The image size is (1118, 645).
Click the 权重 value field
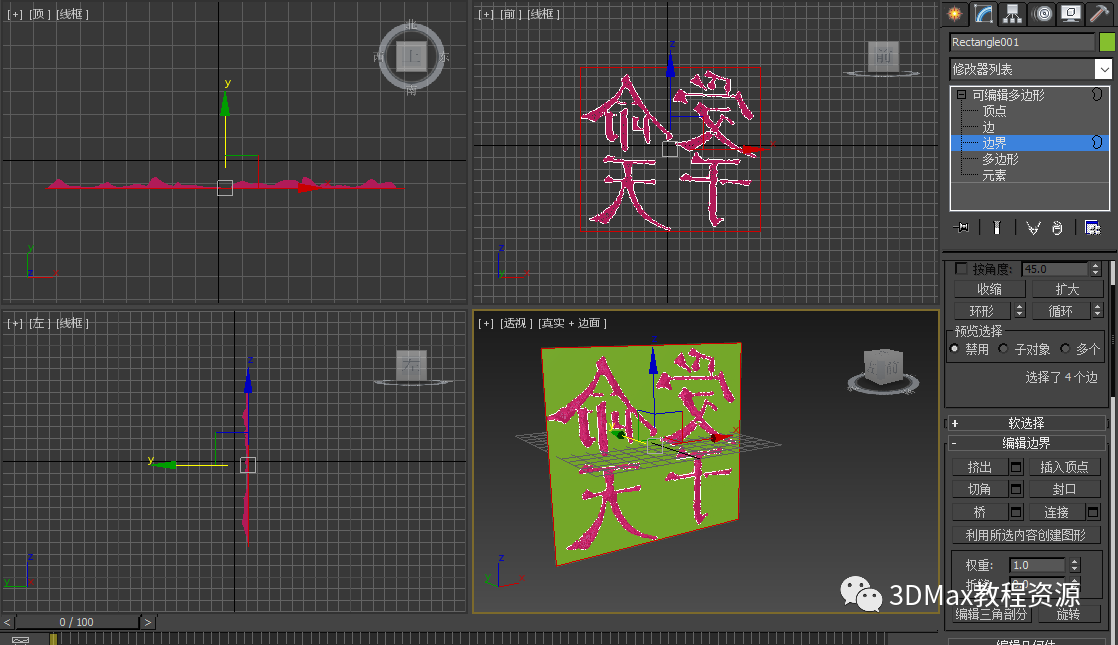point(1037,565)
